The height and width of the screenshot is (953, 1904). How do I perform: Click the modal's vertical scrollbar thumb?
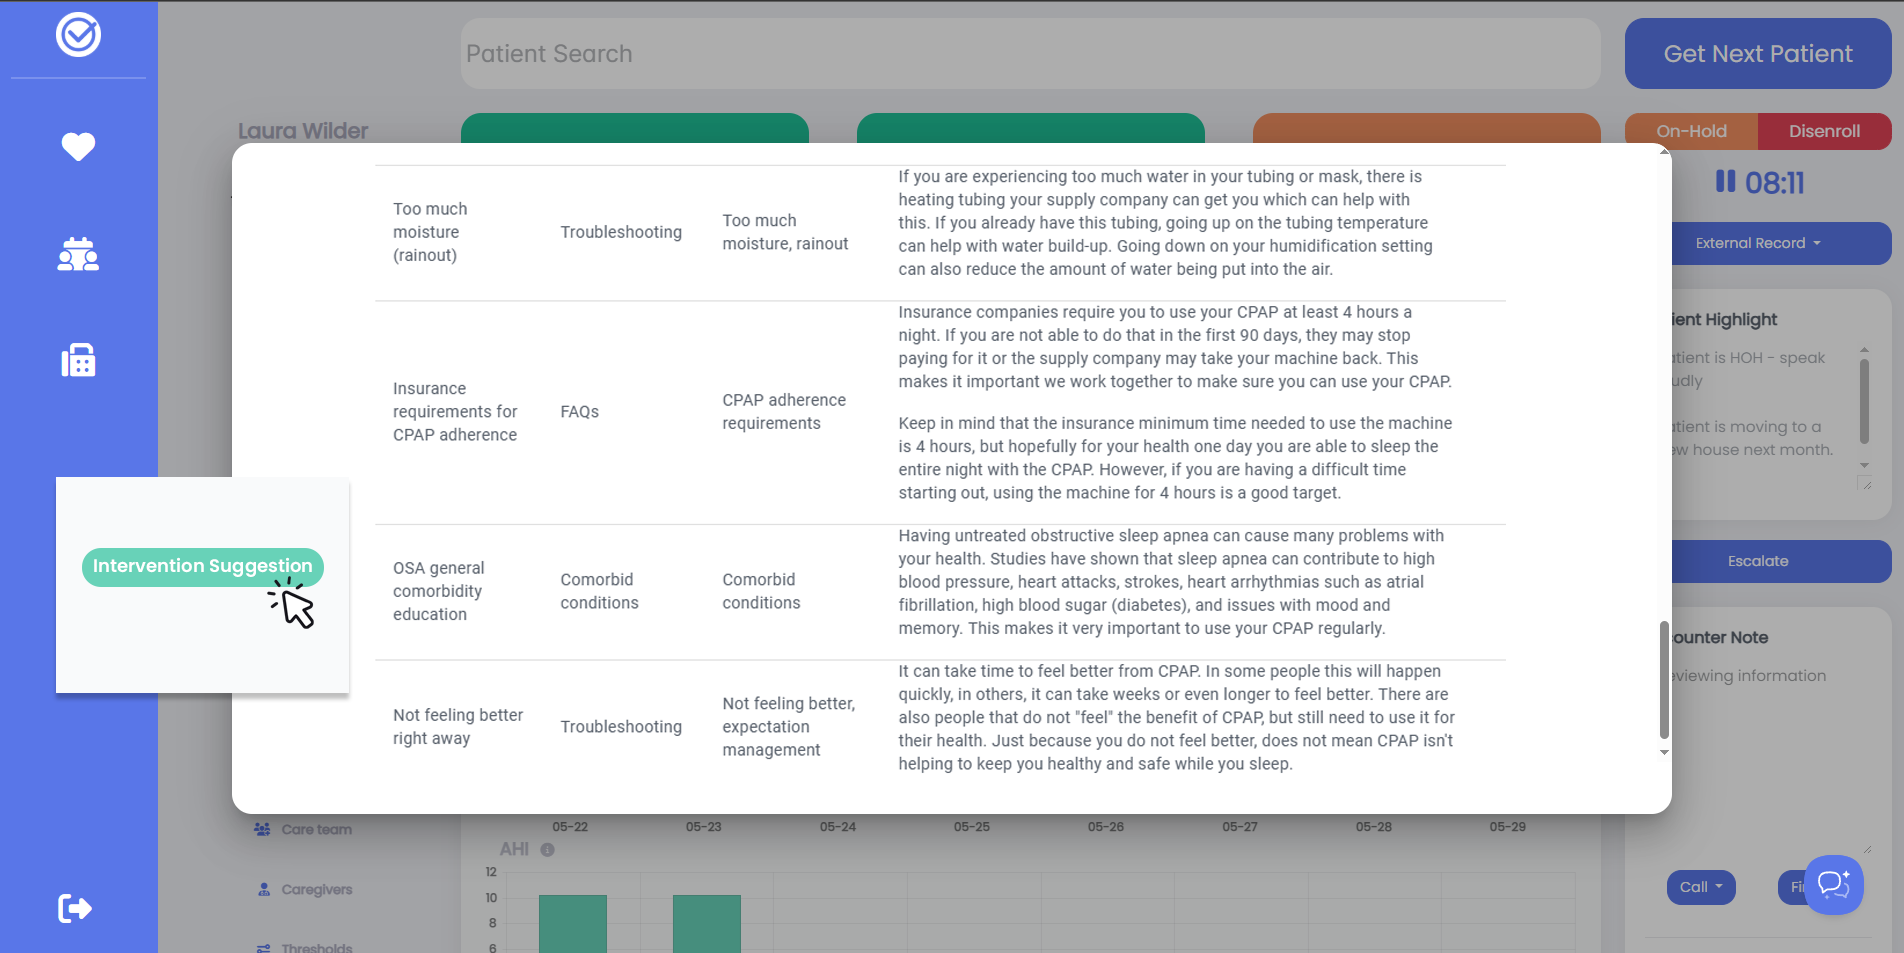tap(1664, 680)
